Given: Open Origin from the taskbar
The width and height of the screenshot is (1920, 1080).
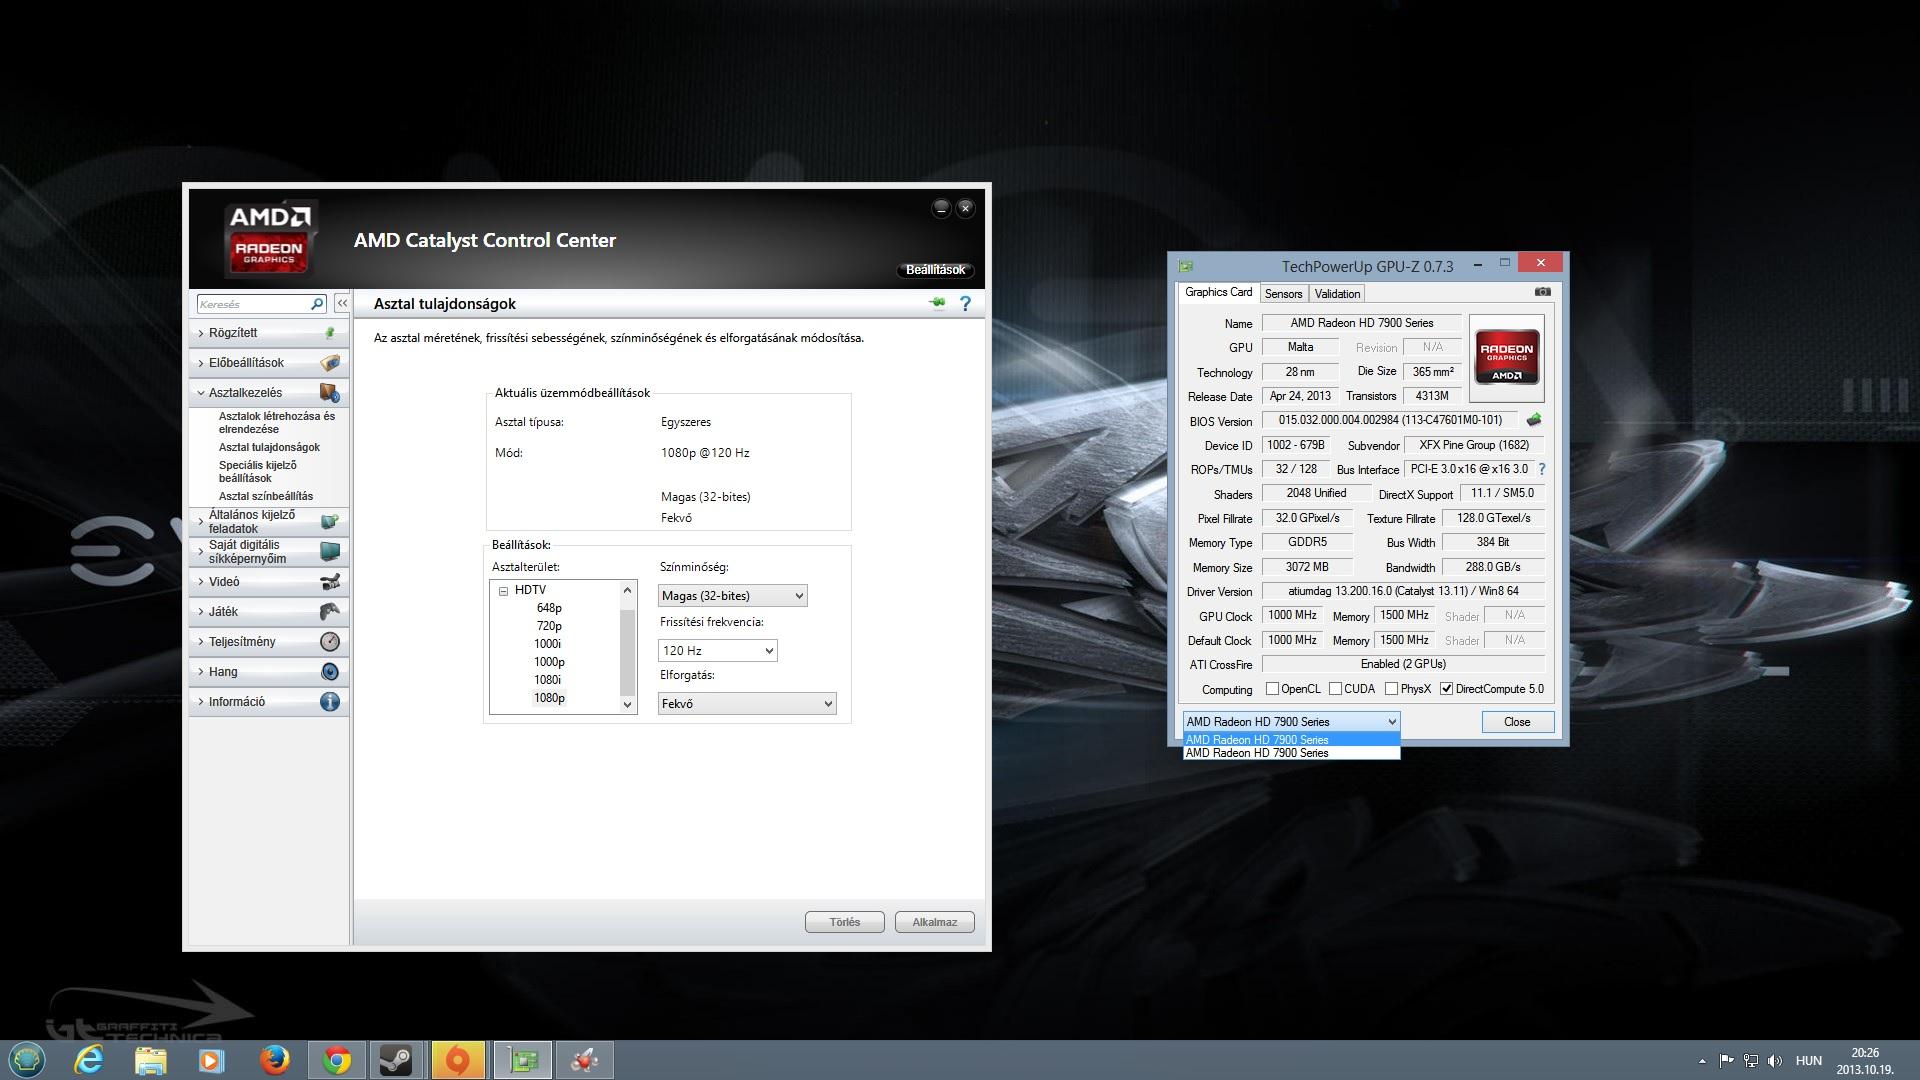Looking at the screenshot, I should [x=458, y=1060].
